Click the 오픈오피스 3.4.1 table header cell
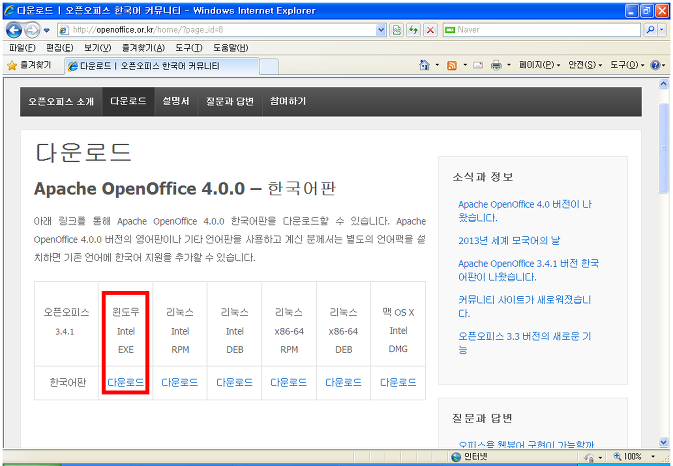This screenshot has width=673, height=466. (x=67, y=322)
